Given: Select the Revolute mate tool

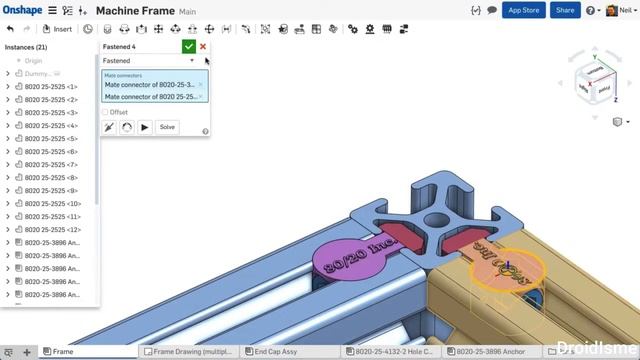Looking at the screenshot, I should [124, 29].
